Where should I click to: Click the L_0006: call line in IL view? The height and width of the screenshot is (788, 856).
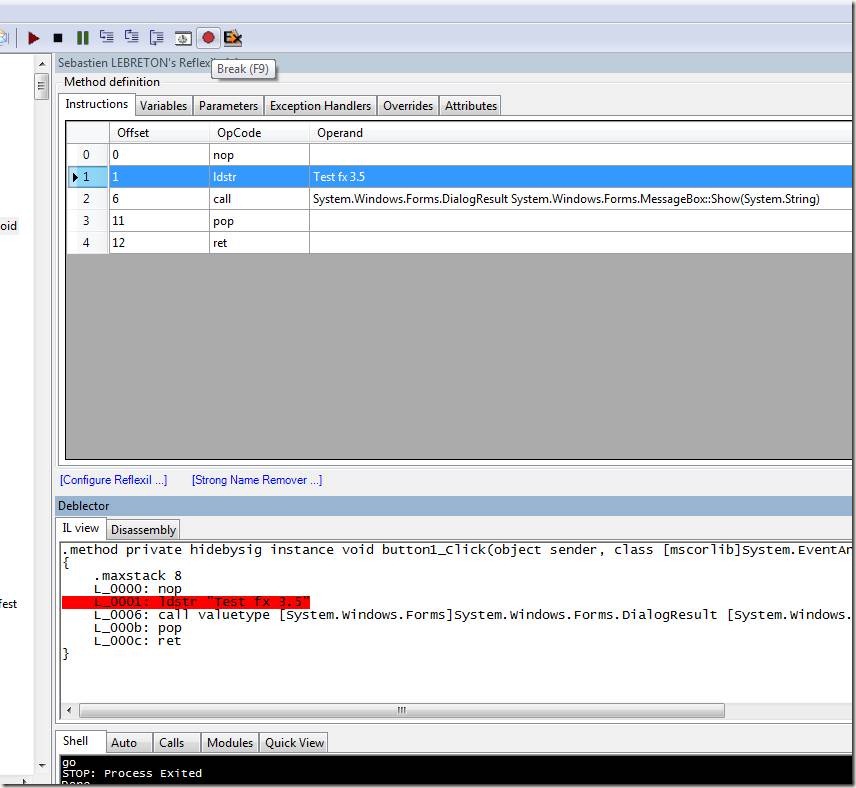472,615
